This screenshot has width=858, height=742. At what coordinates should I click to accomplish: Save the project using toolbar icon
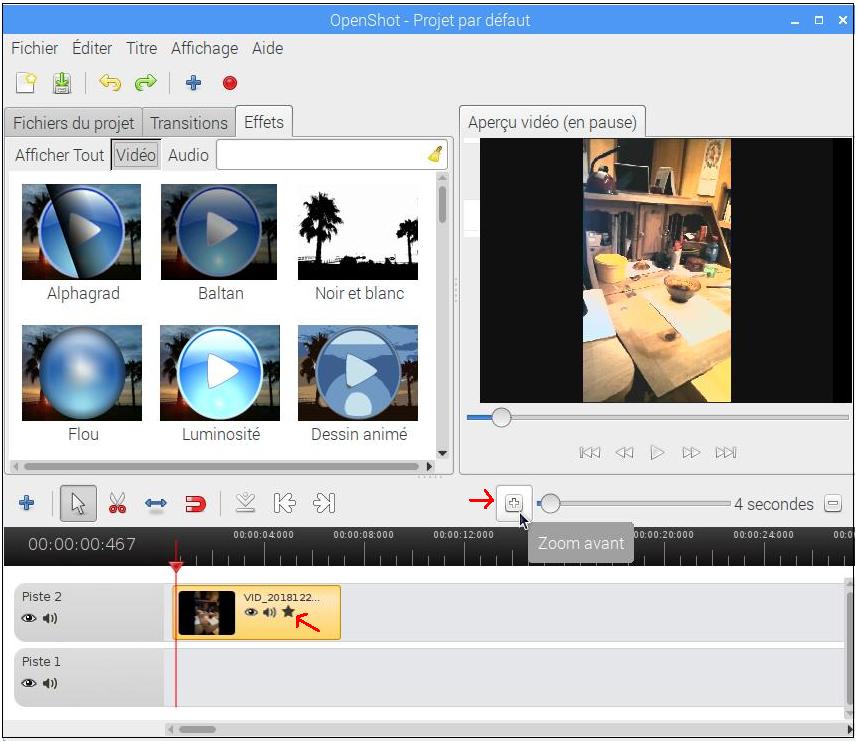[x=62, y=83]
